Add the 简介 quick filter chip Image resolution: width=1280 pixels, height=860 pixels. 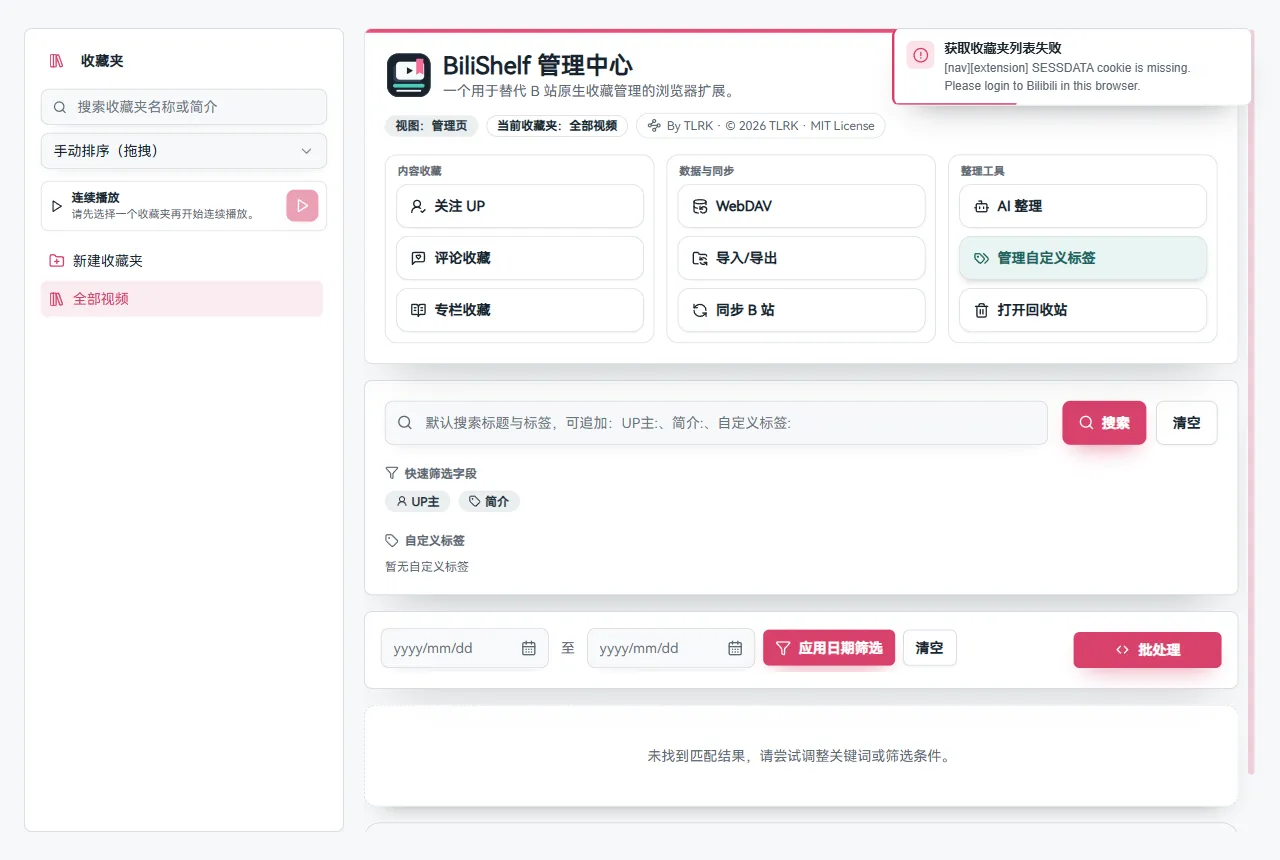pyautogui.click(x=489, y=501)
